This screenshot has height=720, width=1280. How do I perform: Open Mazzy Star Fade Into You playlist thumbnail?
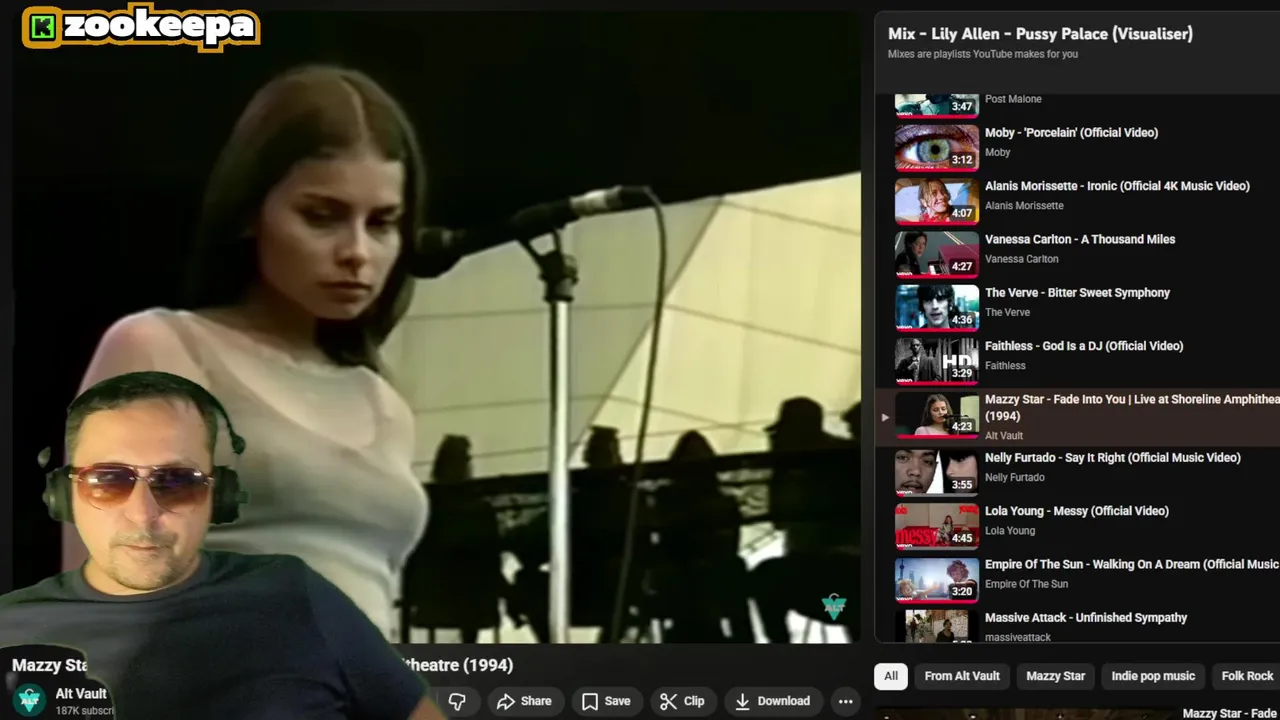coord(937,414)
